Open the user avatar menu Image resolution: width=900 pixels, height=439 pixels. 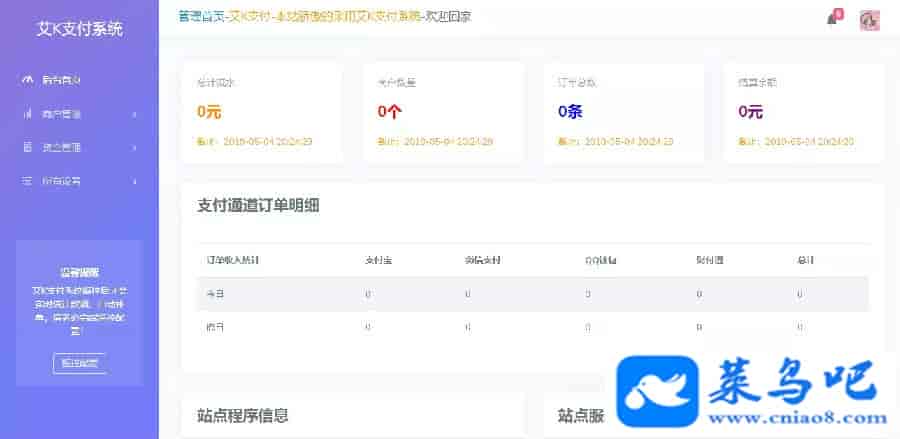869,20
